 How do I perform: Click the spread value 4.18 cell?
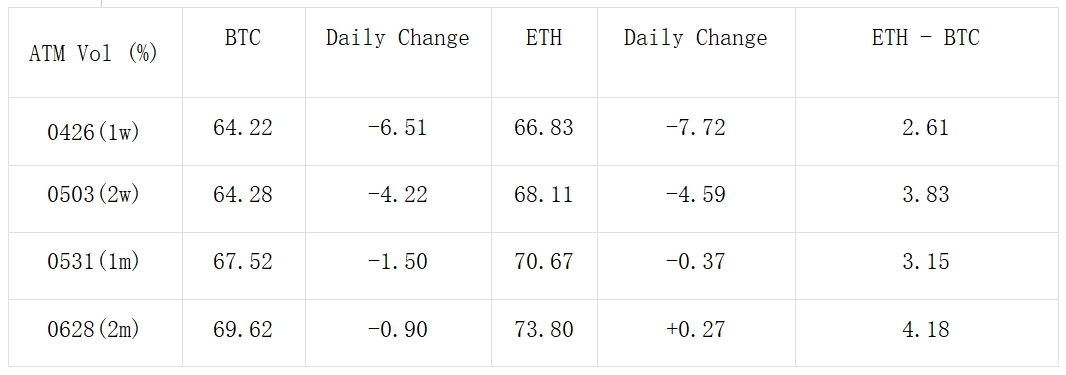926,333
